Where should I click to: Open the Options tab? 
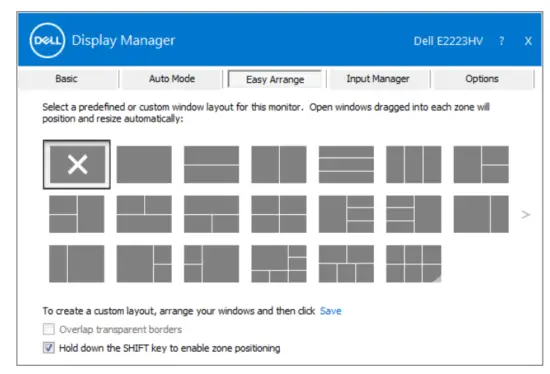482,79
